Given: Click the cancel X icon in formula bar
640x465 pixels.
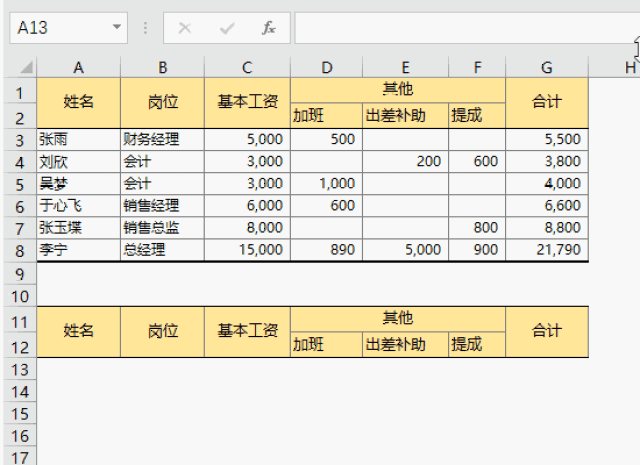Looking at the screenshot, I should (x=184, y=28).
